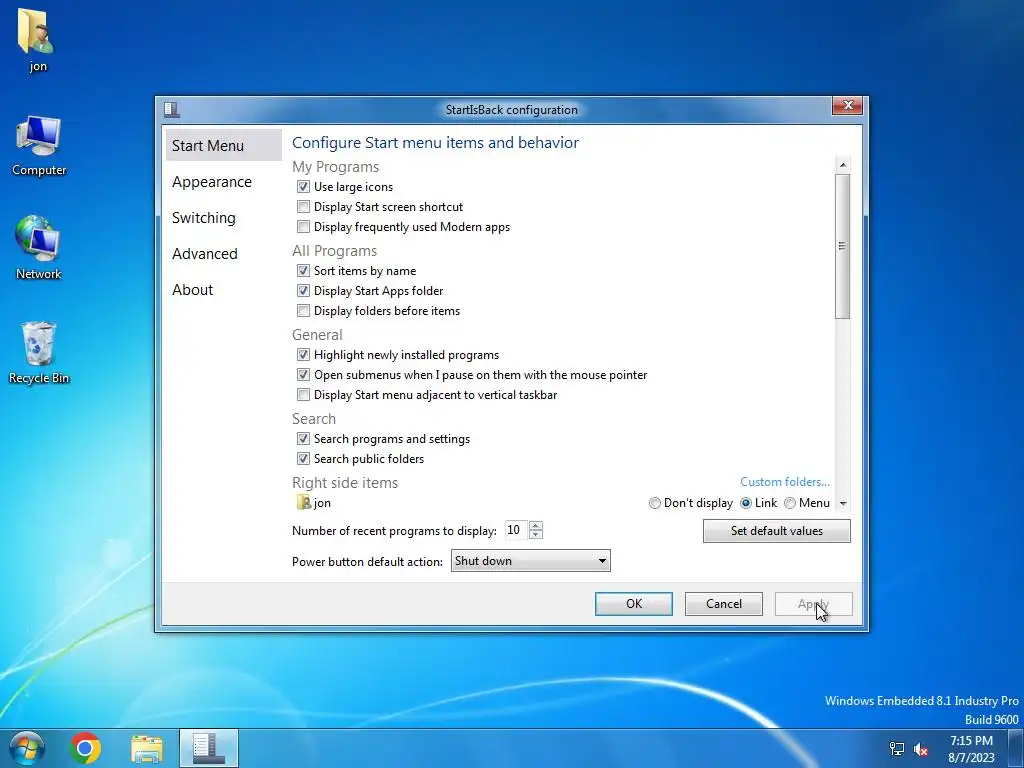The height and width of the screenshot is (768, 1024).
Task: Click the Show desktop strip at the end of the taskbar
Action: point(1016,748)
